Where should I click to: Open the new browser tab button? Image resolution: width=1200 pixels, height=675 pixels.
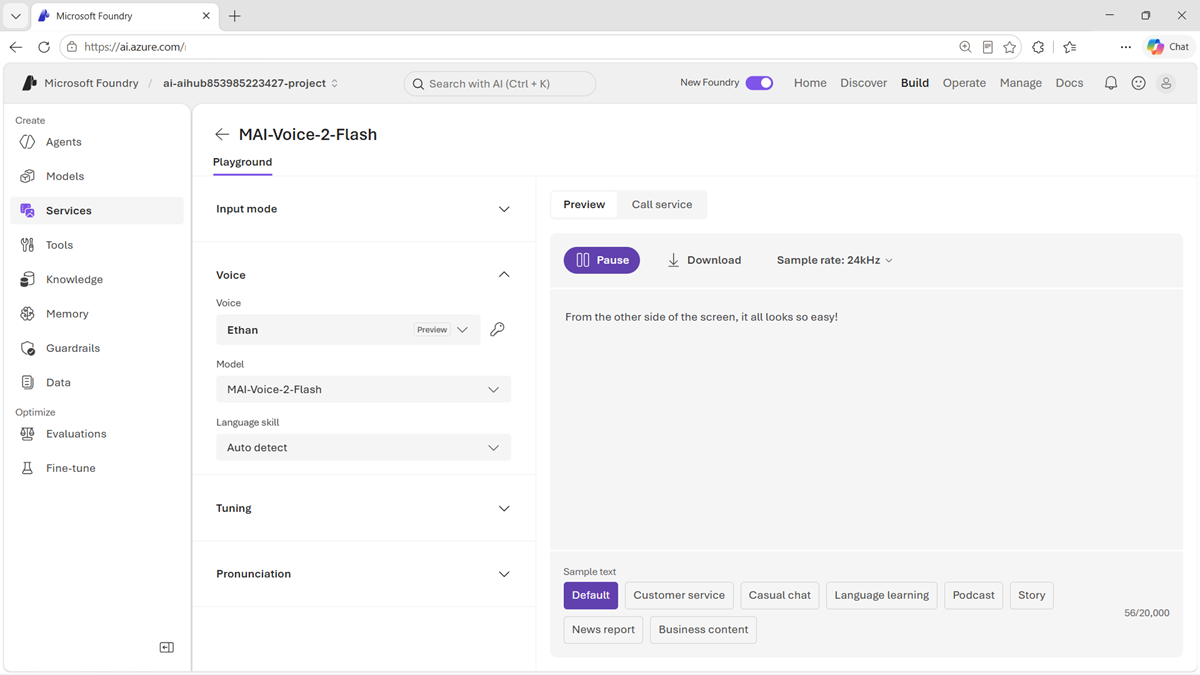click(x=235, y=16)
